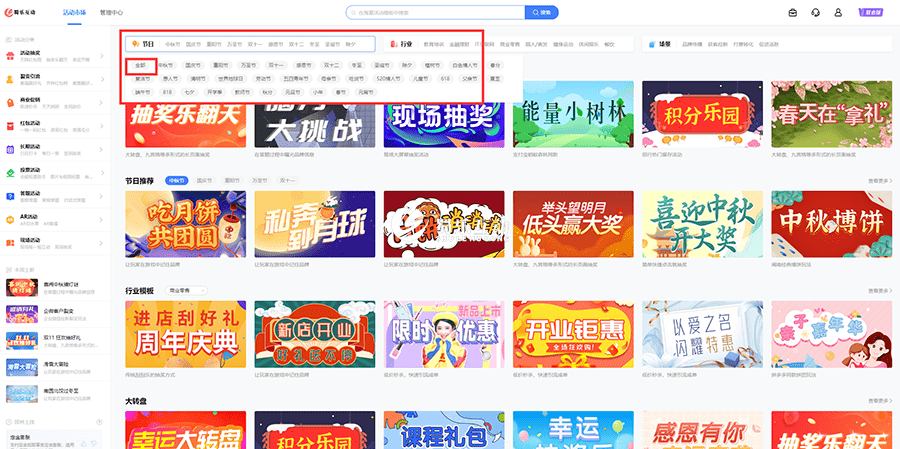Expand the 商业促销 category chevron
The image size is (900, 449).
tap(102, 102)
